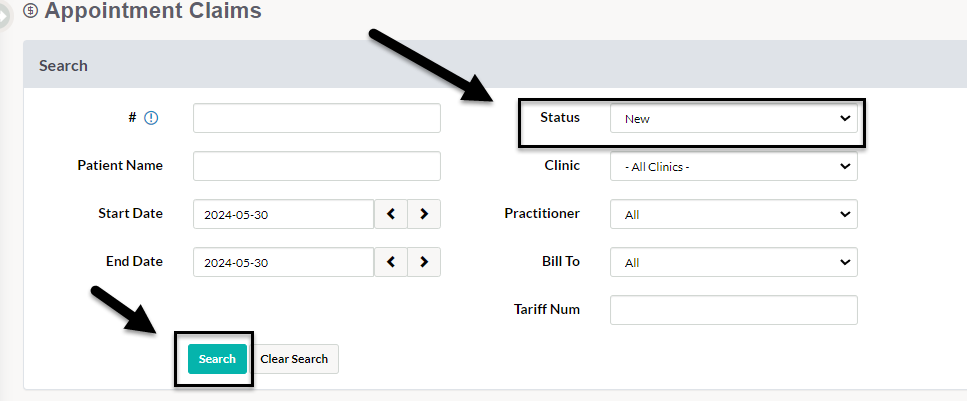The height and width of the screenshot is (401, 967).
Task: Click into the Patient Name field
Action: [317, 166]
